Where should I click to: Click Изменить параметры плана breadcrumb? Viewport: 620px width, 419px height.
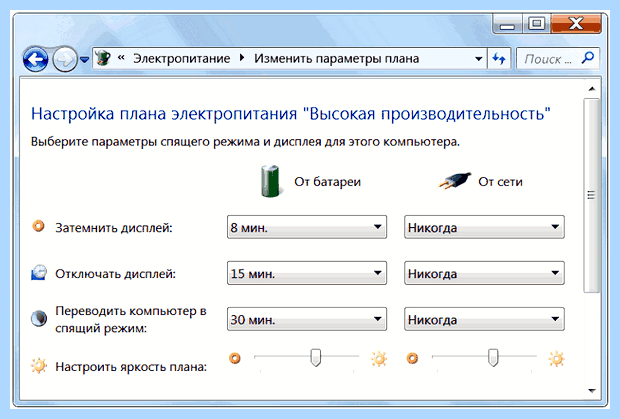[x=336, y=59]
